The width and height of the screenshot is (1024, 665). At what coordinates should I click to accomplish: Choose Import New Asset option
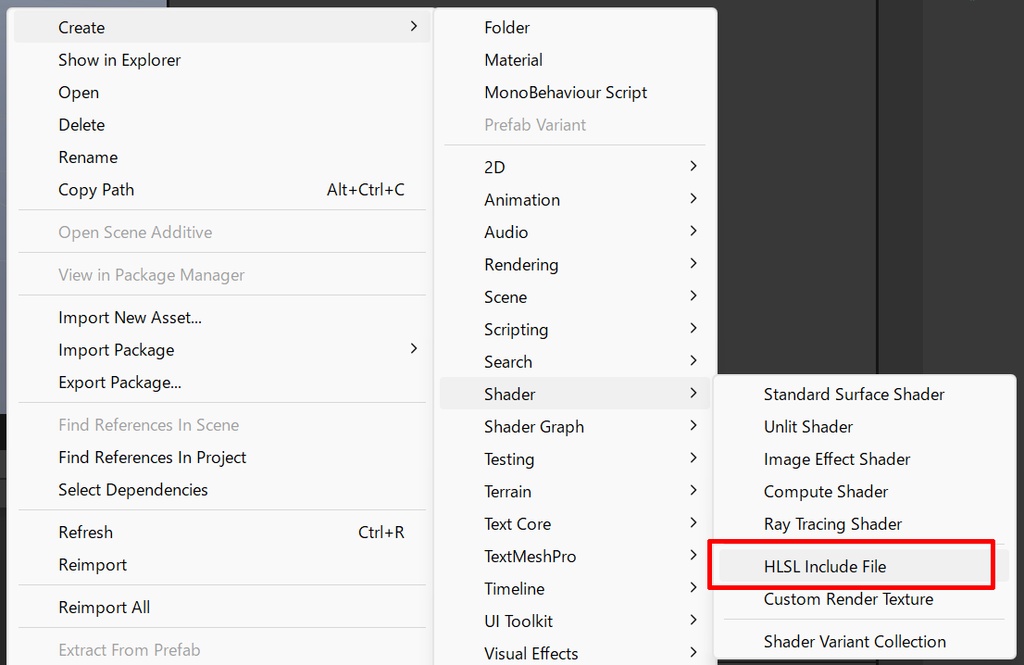coord(130,318)
